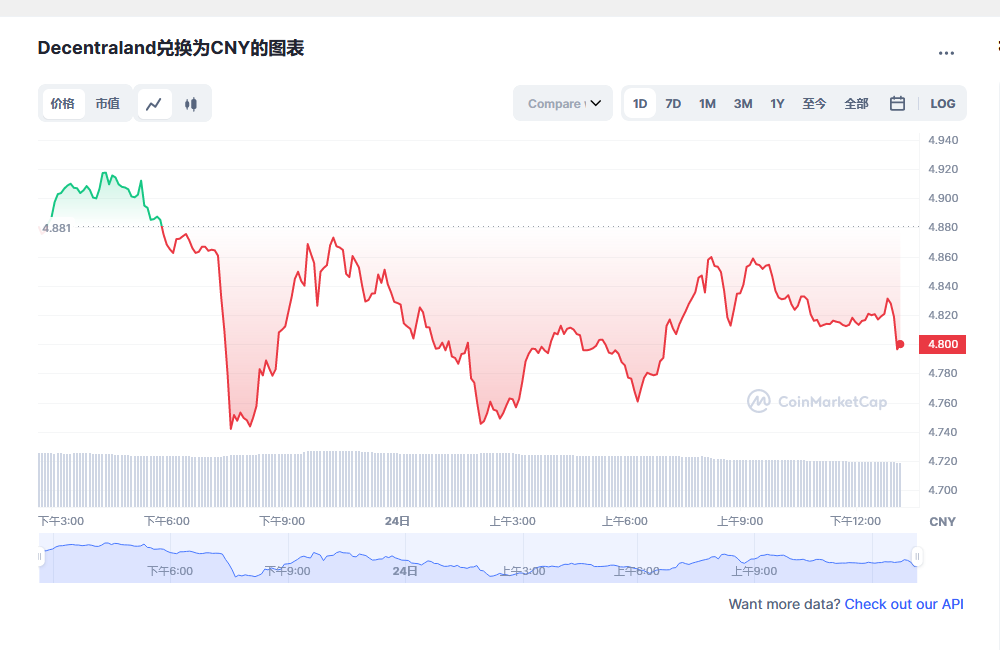
Task: Click the 4.700 y-axis value
Action: point(943,490)
